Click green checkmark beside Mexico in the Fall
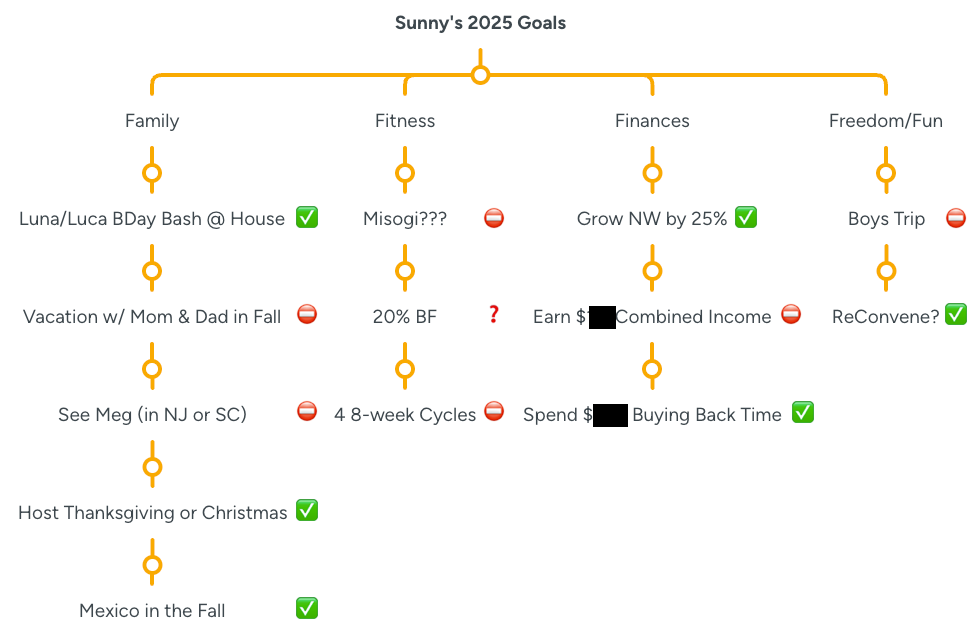980x638 pixels. click(307, 608)
